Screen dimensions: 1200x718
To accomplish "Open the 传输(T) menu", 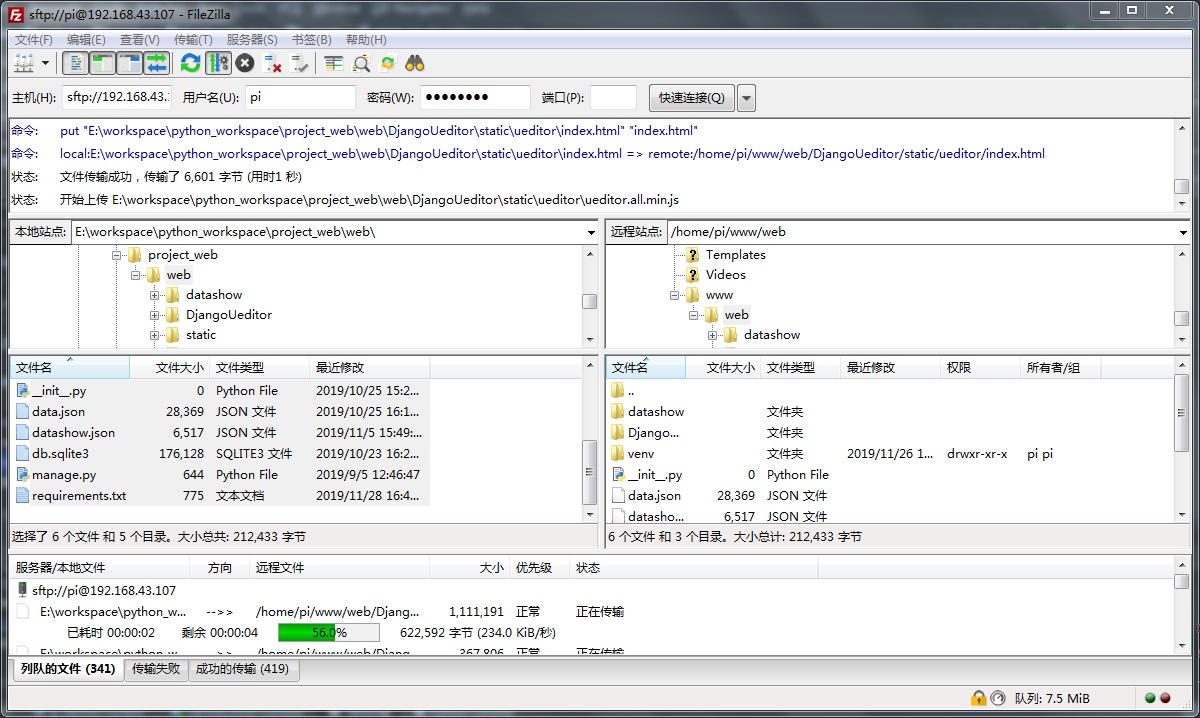I will click(193, 39).
